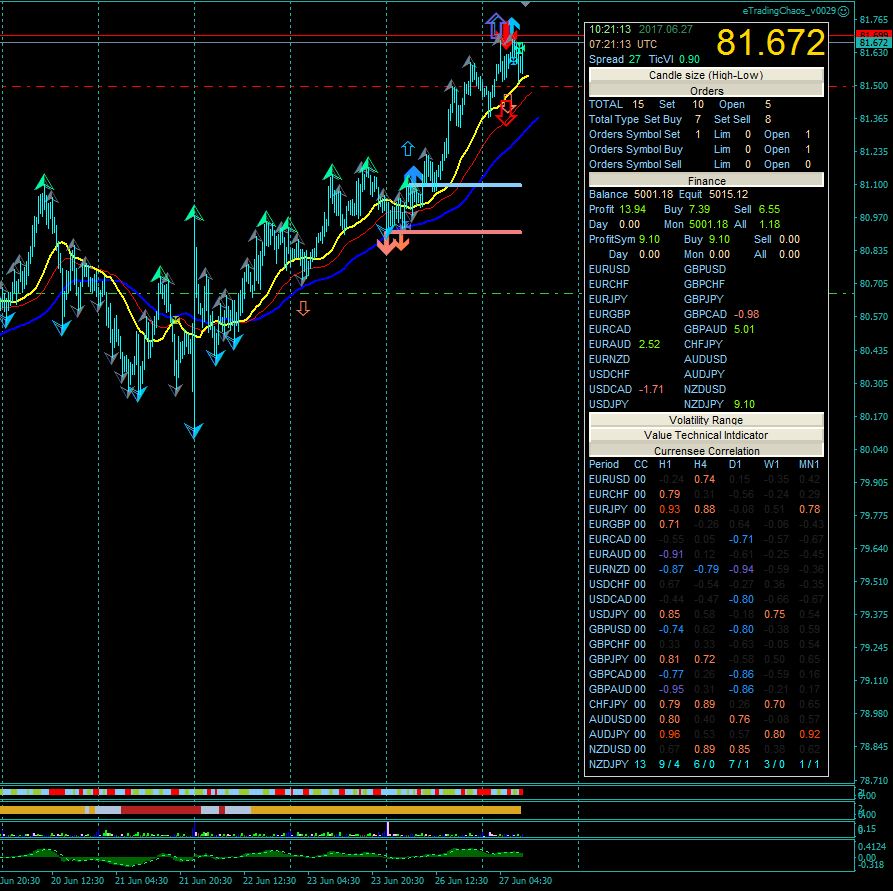Select the salmon double down arrows

(393, 244)
